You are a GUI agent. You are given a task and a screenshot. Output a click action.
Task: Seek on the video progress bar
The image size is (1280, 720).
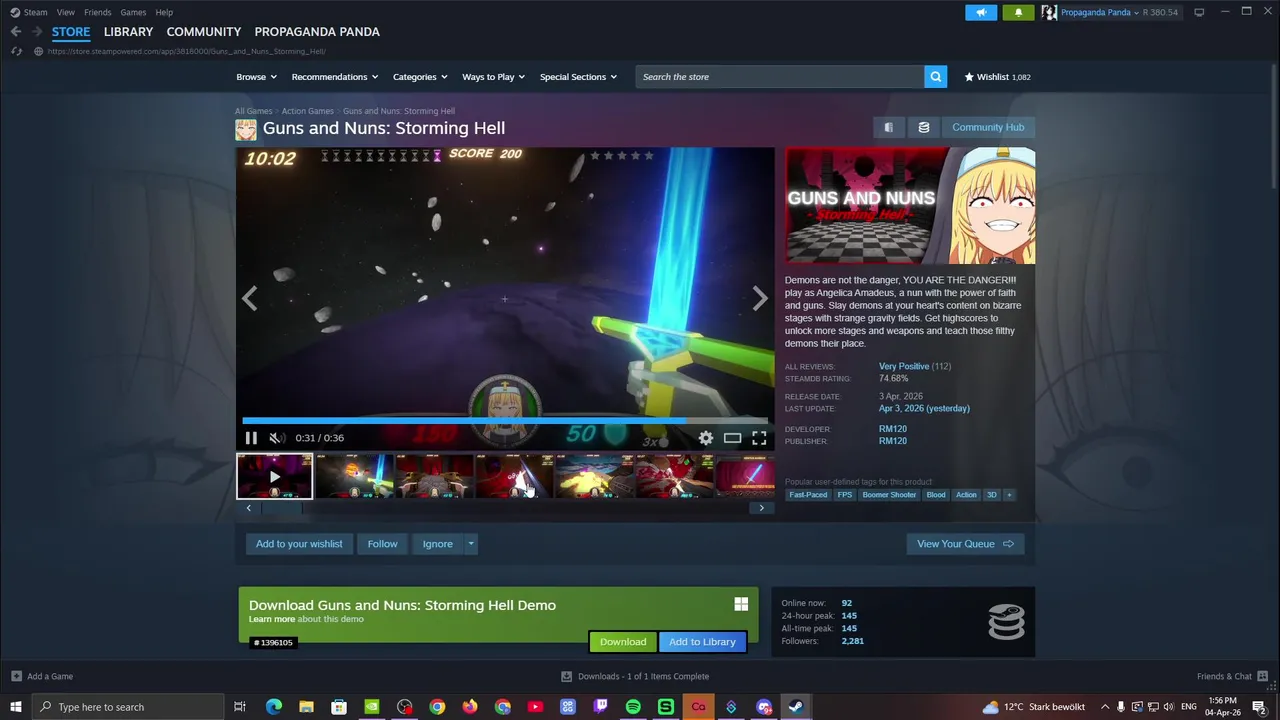(x=505, y=421)
